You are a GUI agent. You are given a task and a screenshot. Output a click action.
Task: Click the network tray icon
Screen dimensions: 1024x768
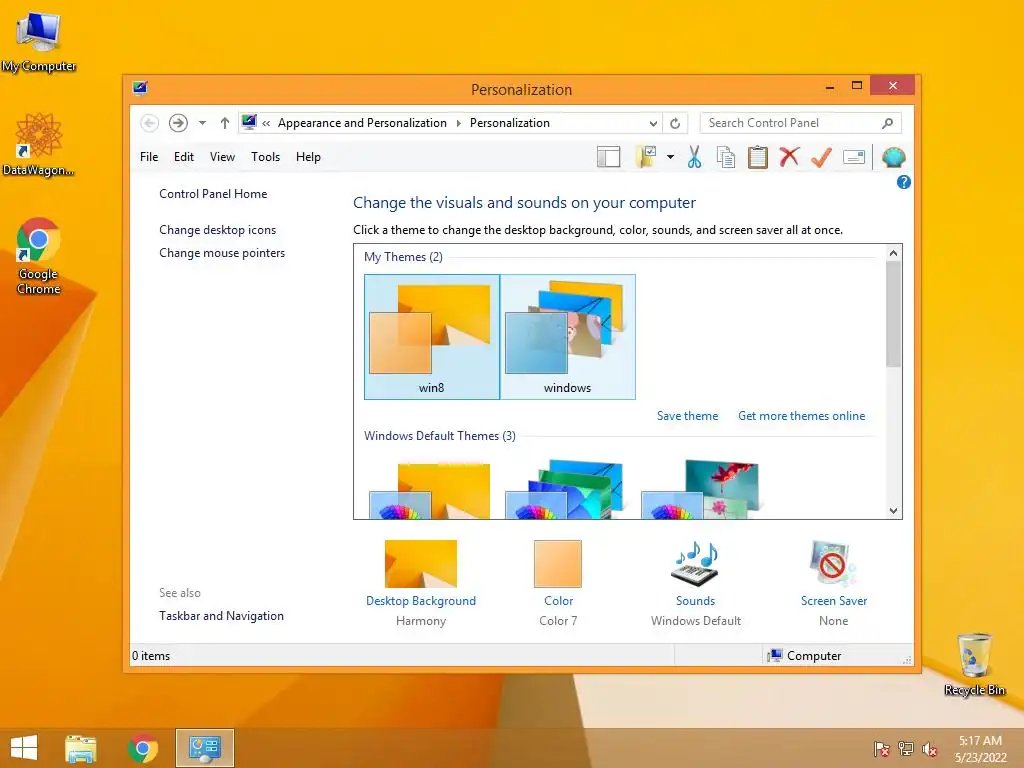pyautogui.click(x=906, y=748)
